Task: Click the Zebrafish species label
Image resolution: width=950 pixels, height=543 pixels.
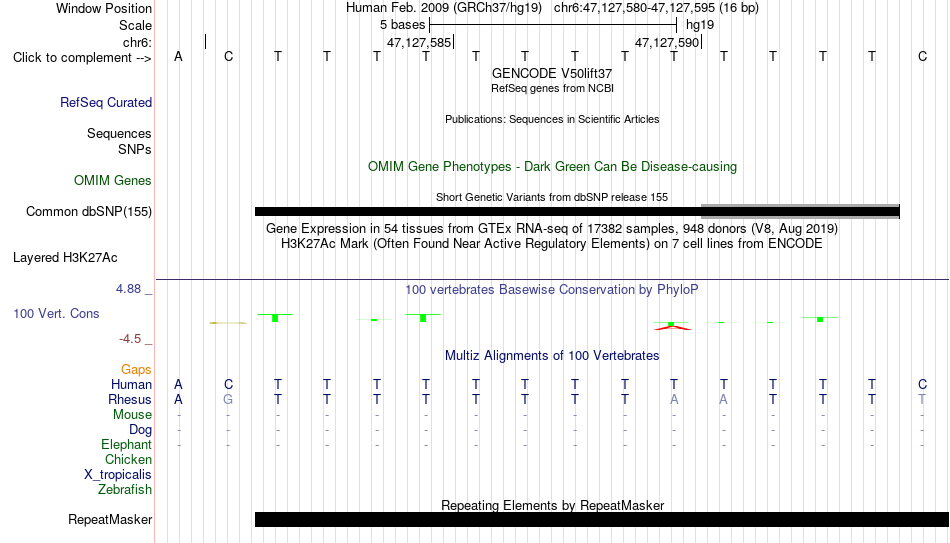Action: point(125,490)
